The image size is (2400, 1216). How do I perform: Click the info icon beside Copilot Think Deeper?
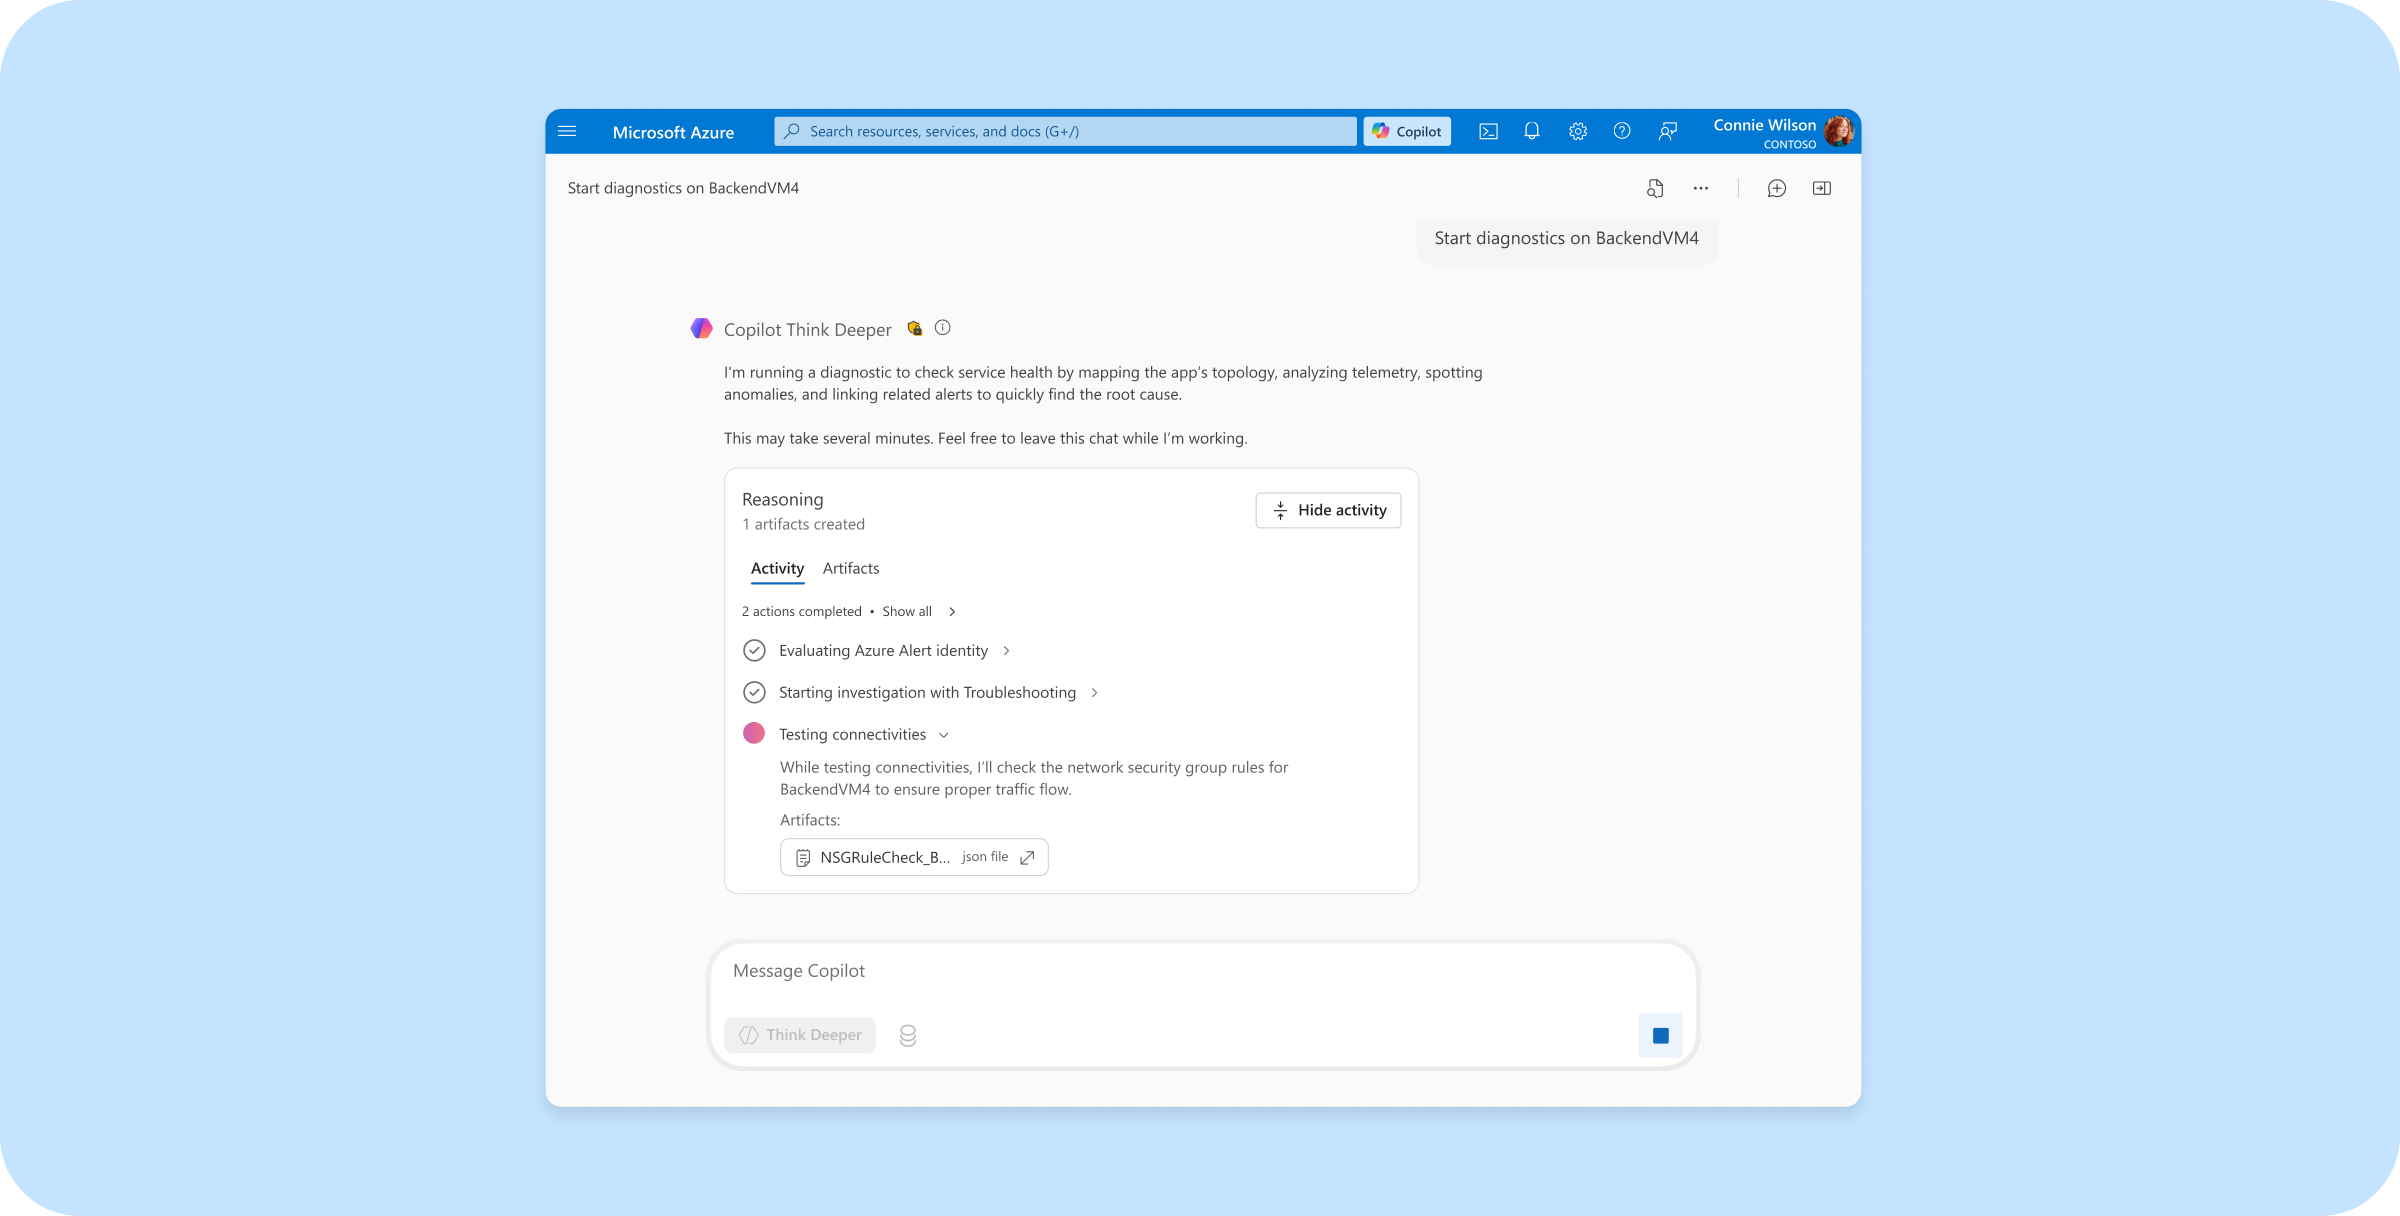click(x=943, y=328)
